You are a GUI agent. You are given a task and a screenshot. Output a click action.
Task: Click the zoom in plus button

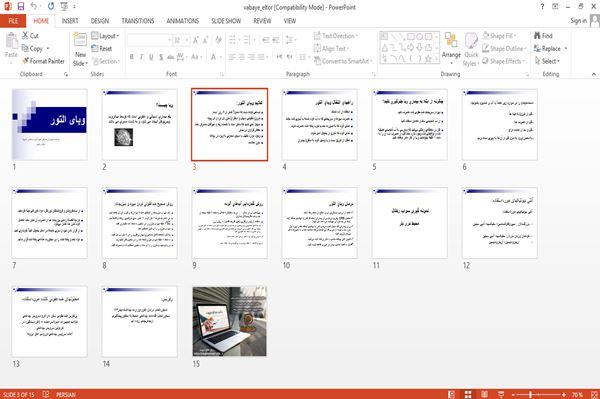[x=564, y=394]
